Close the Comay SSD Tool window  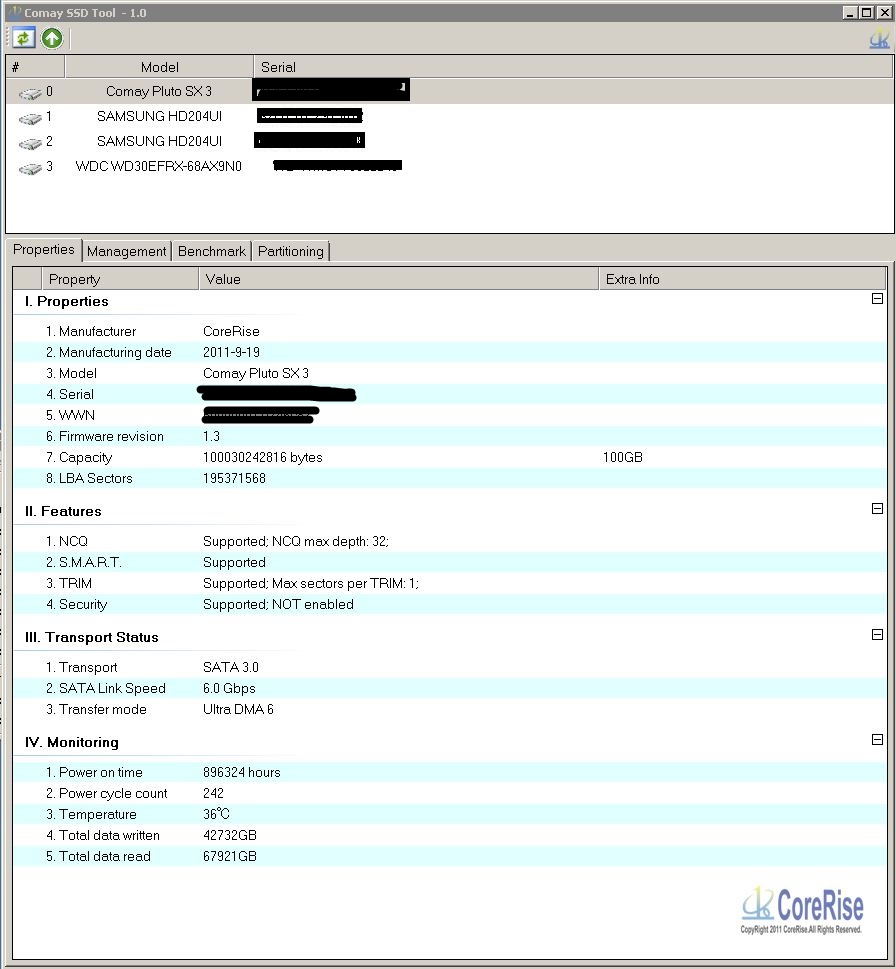tap(884, 12)
